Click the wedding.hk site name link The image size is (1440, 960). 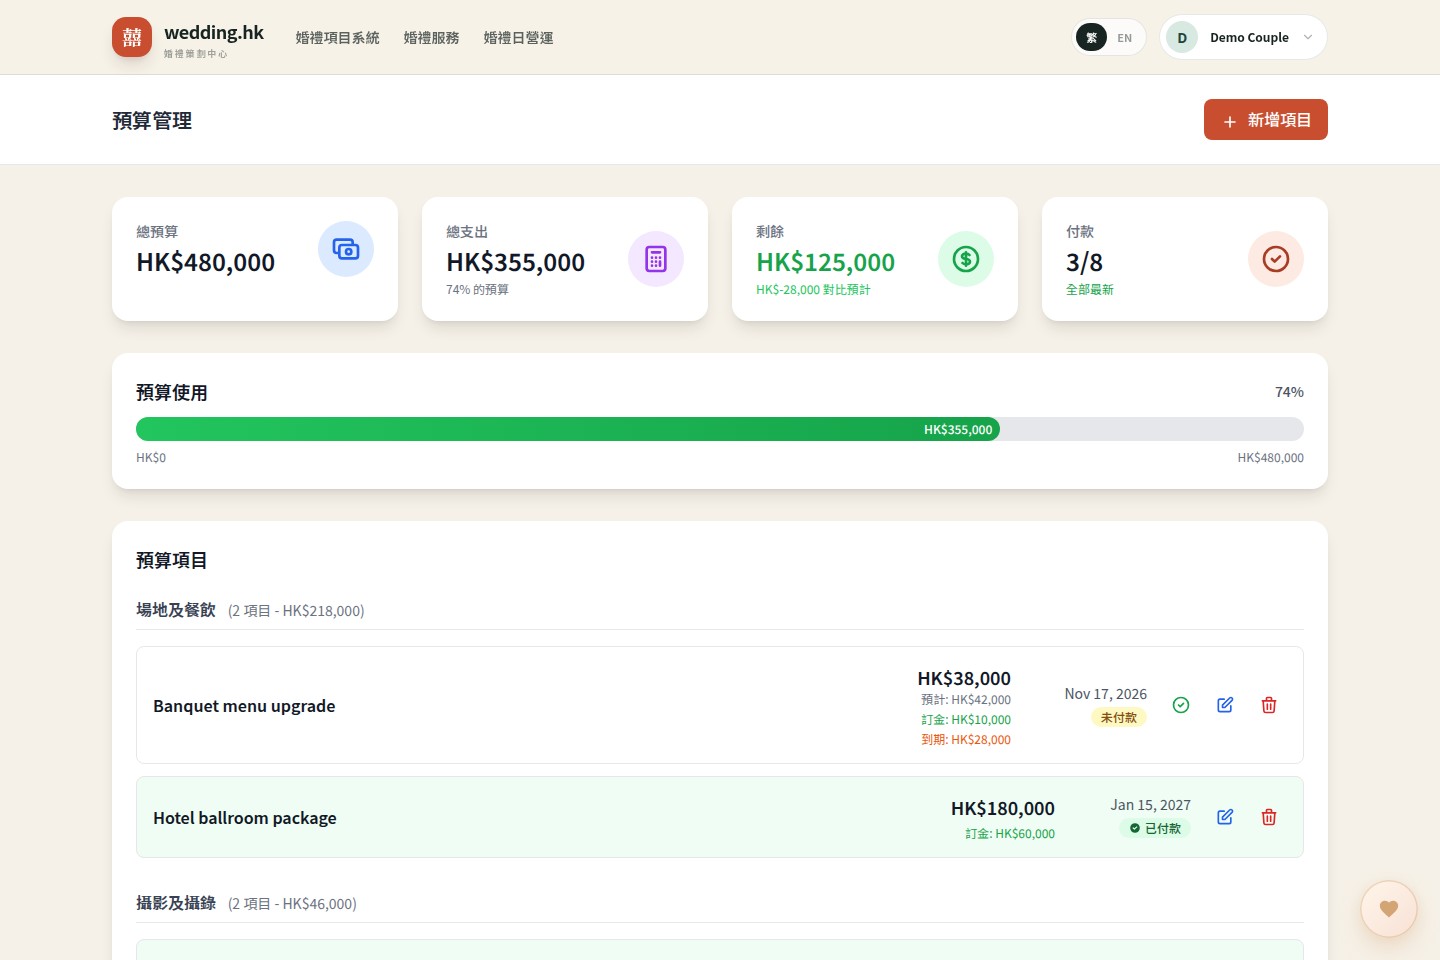tap(214, 33)
